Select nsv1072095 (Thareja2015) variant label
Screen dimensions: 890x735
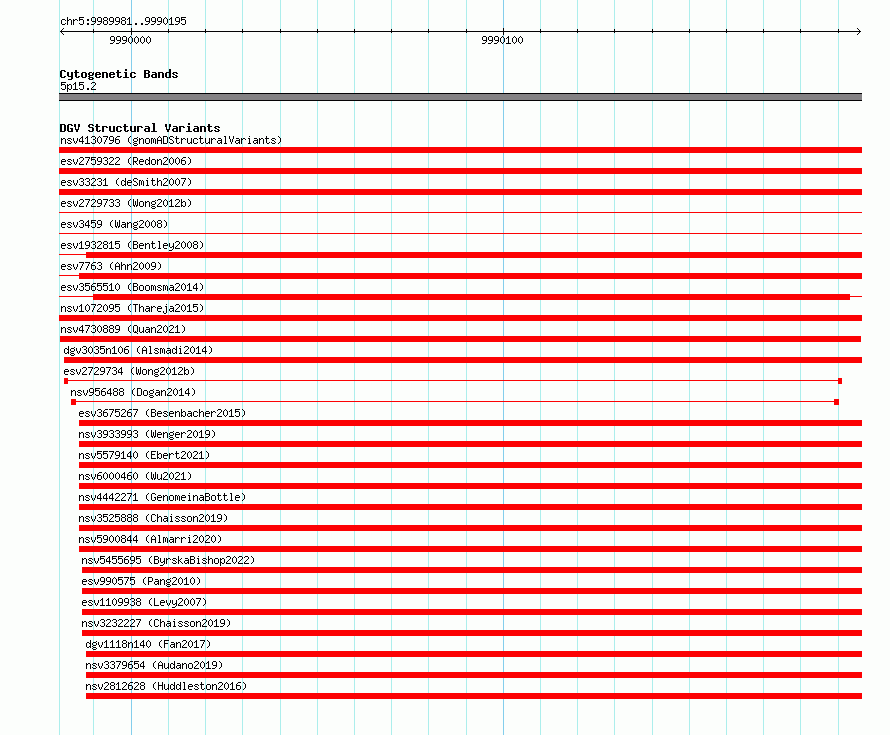click(x=132, y=308)
